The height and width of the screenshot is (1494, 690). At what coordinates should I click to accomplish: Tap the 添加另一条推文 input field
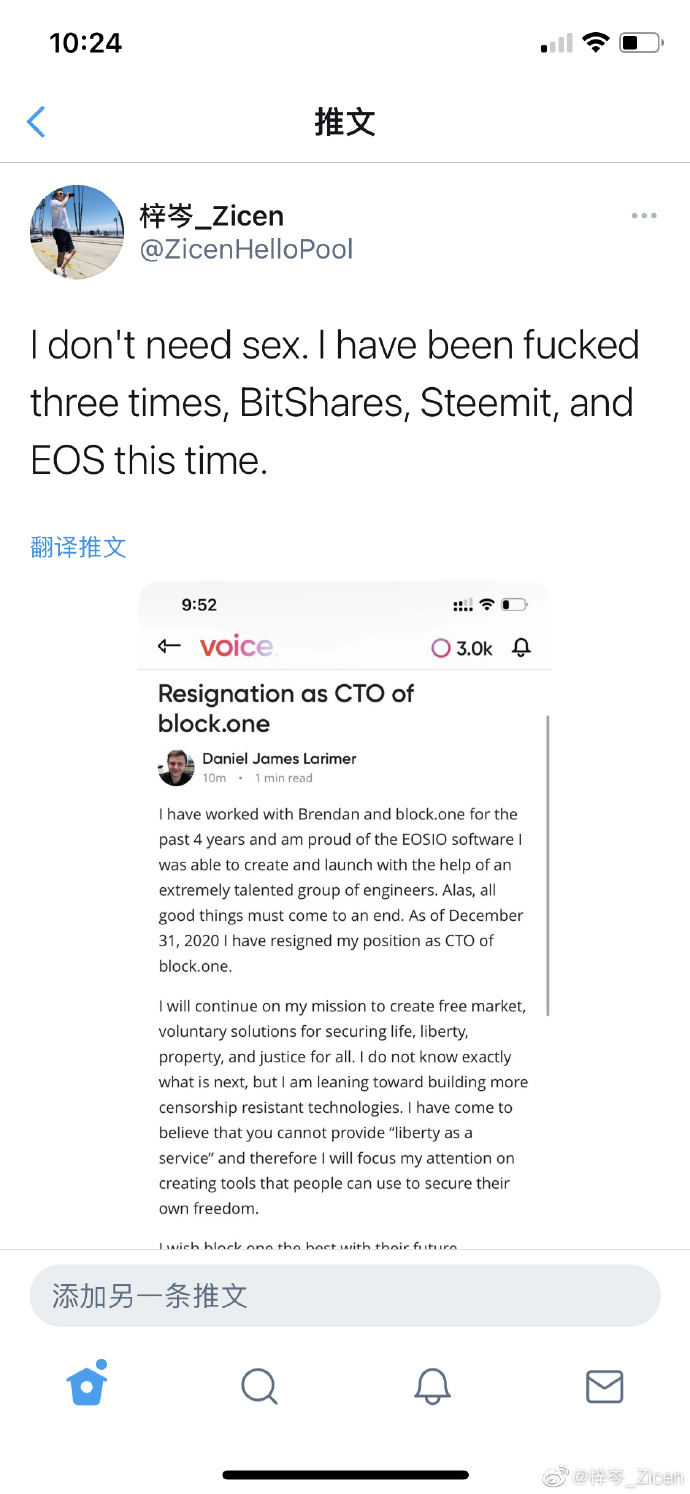(345, 1296)
